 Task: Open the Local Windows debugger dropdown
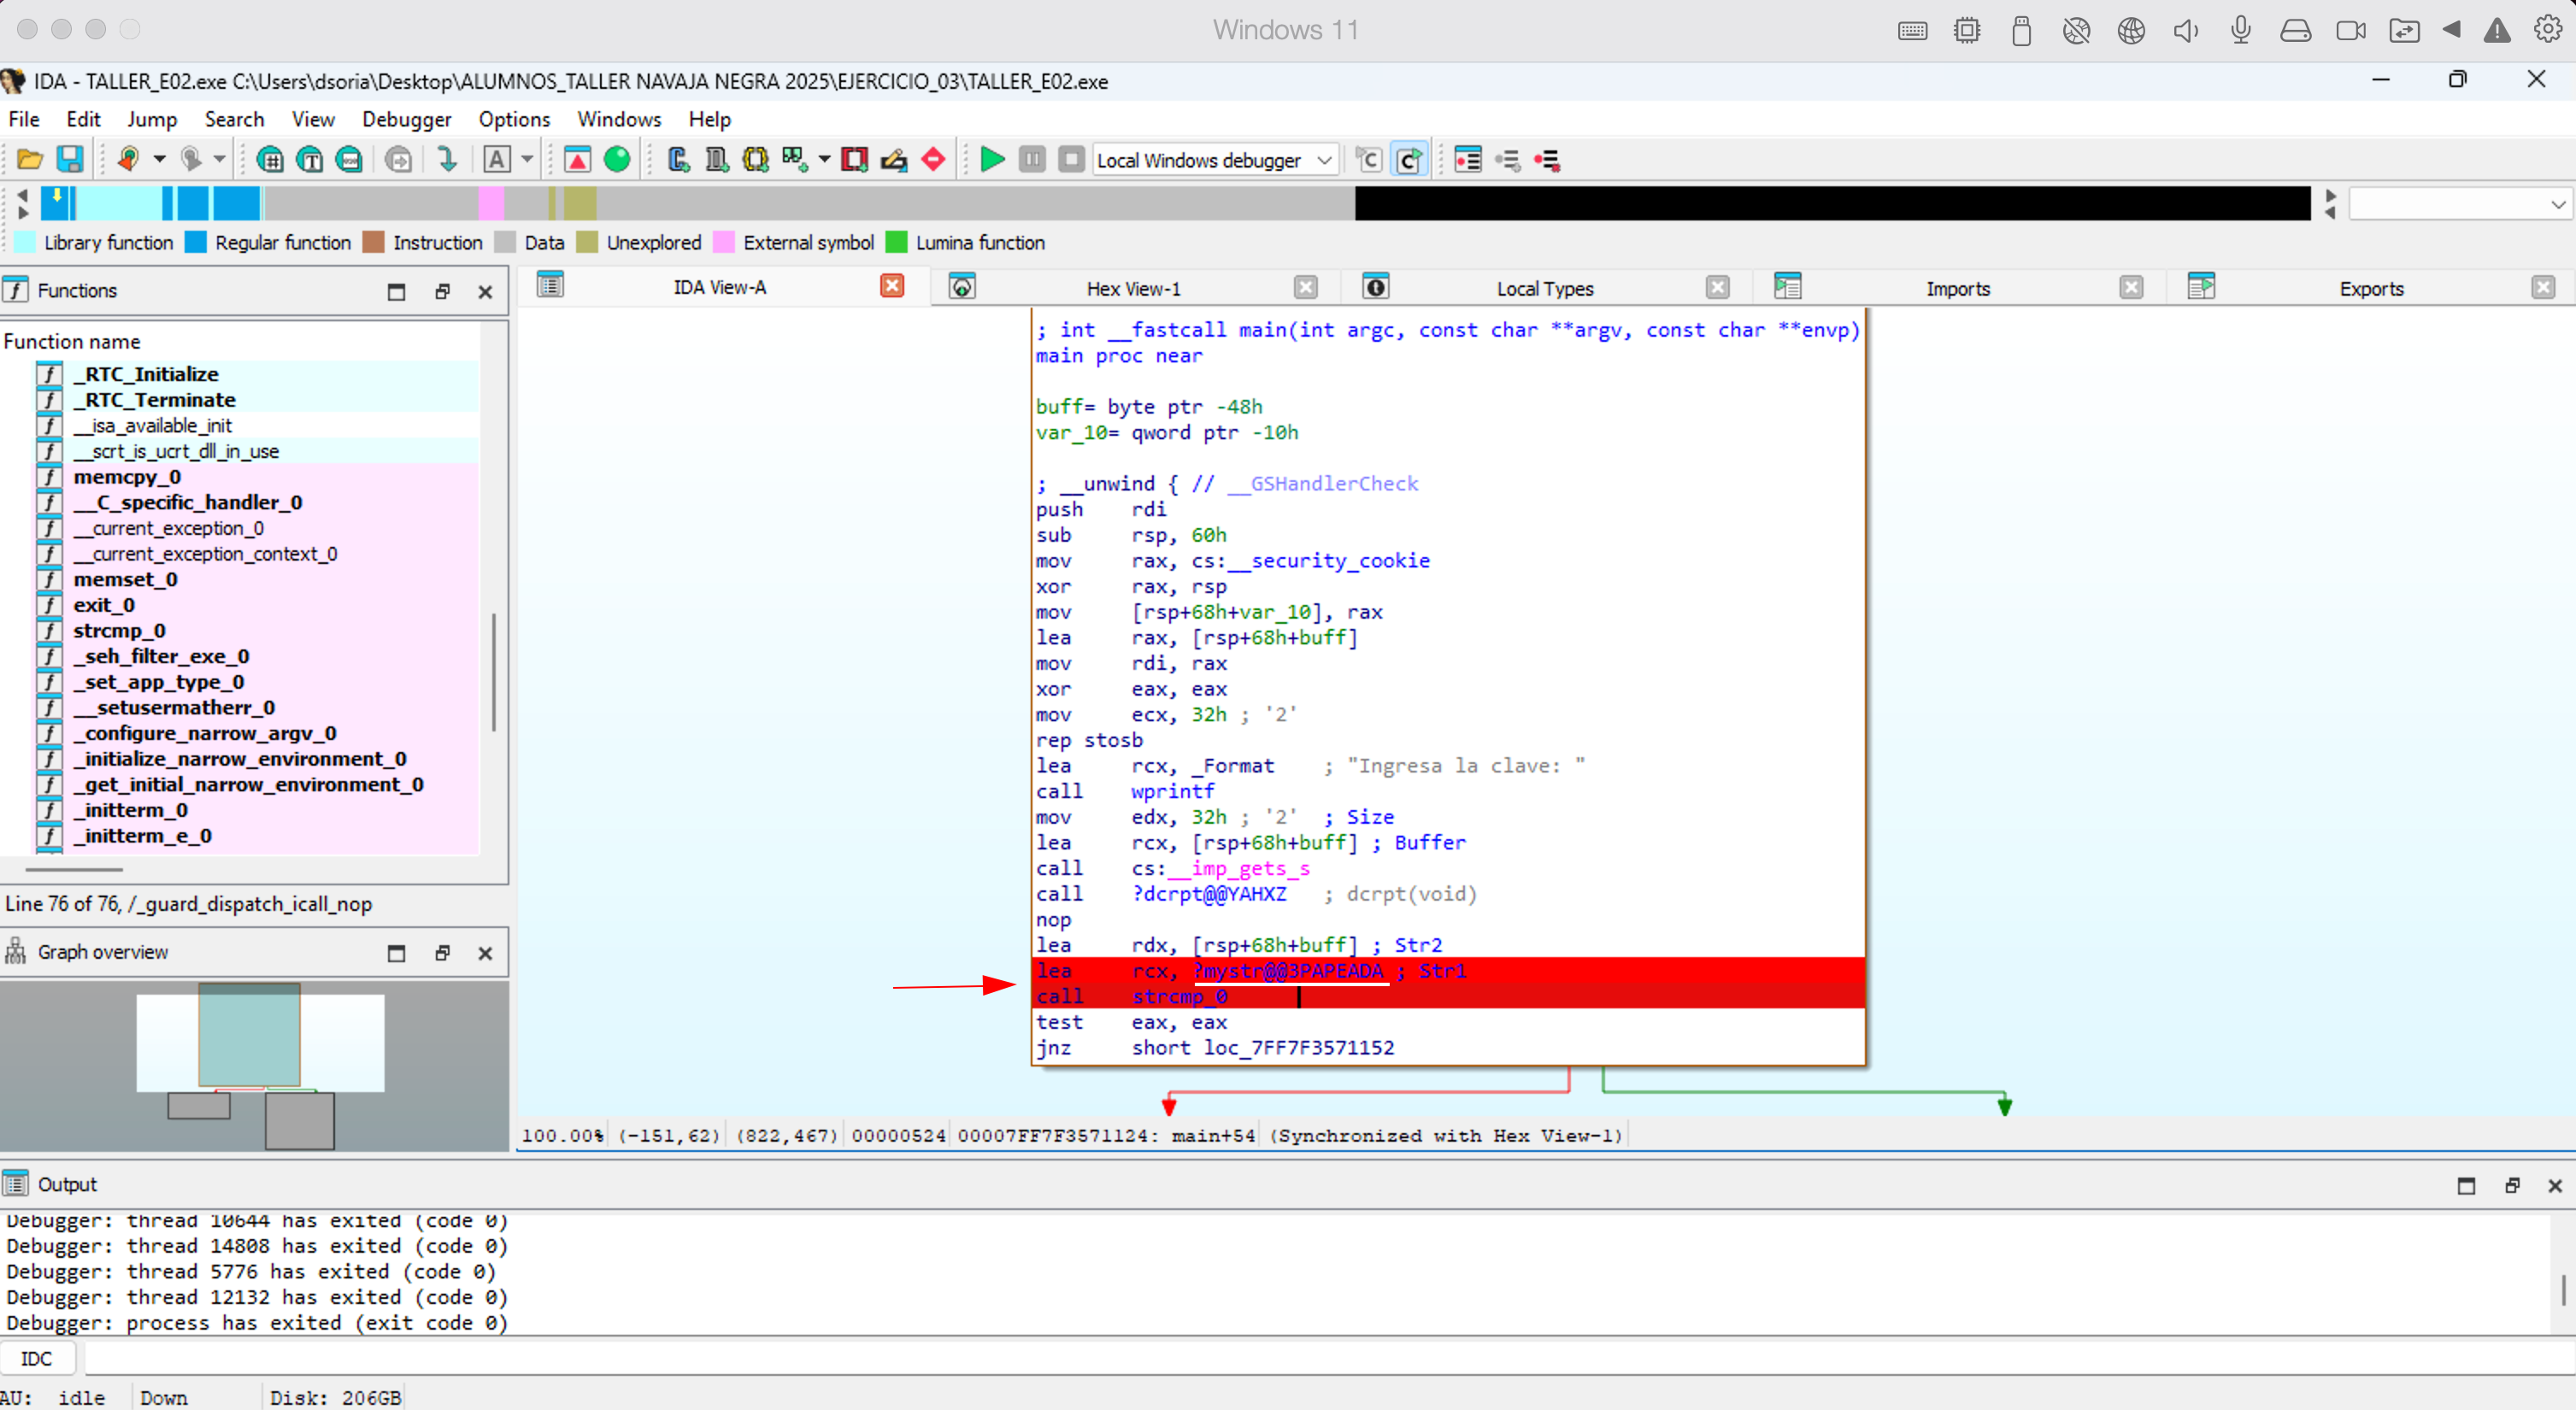(x=1324, y=160)
